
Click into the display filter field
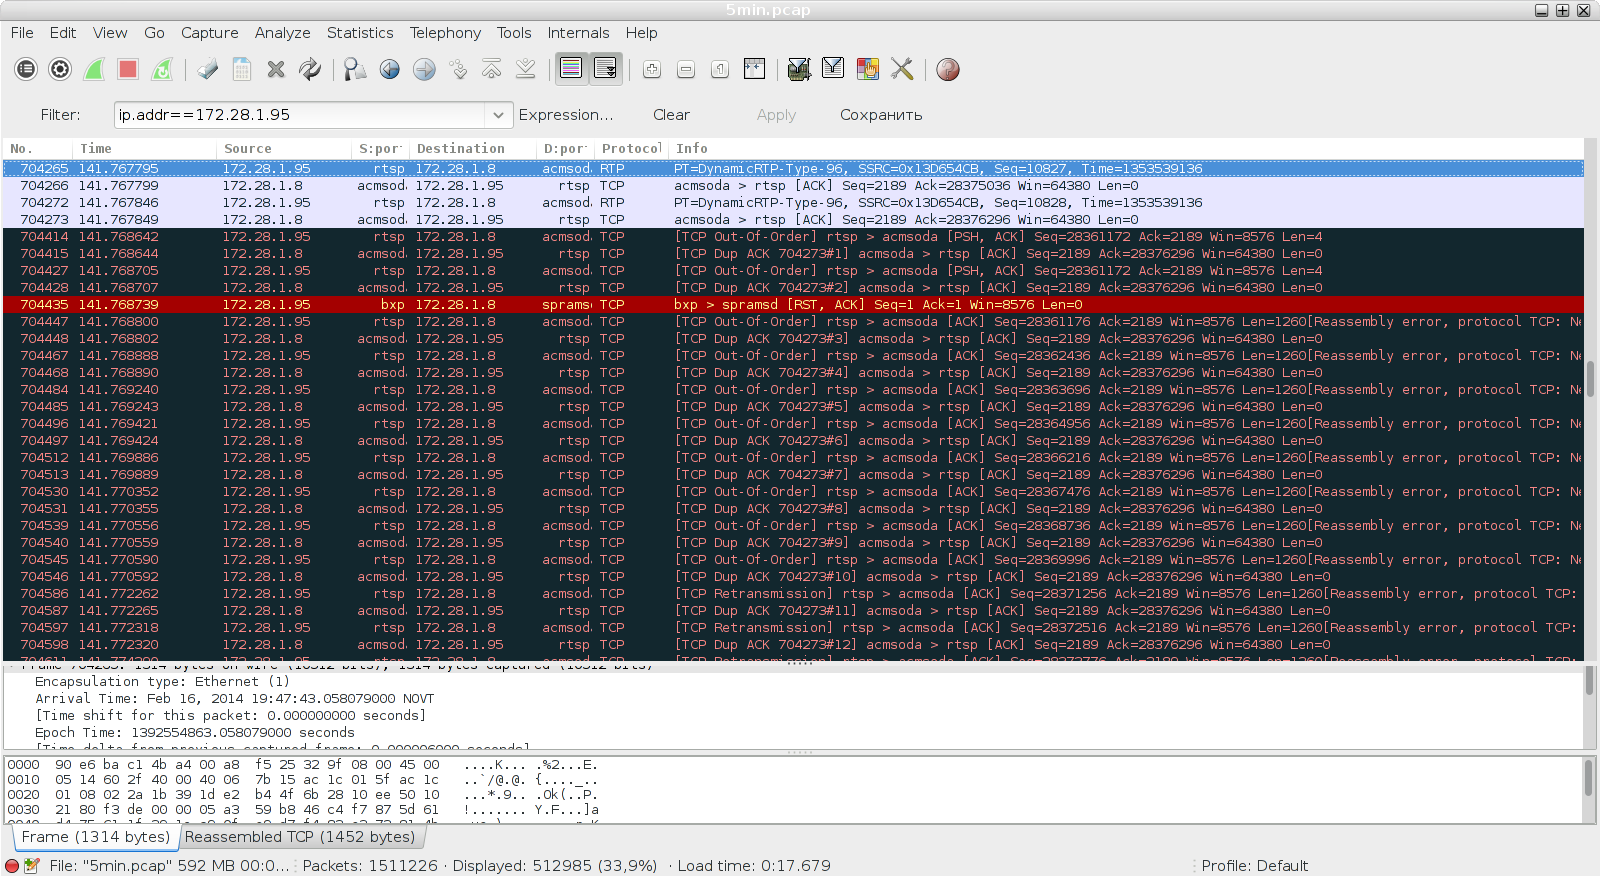tap(300, 115)
